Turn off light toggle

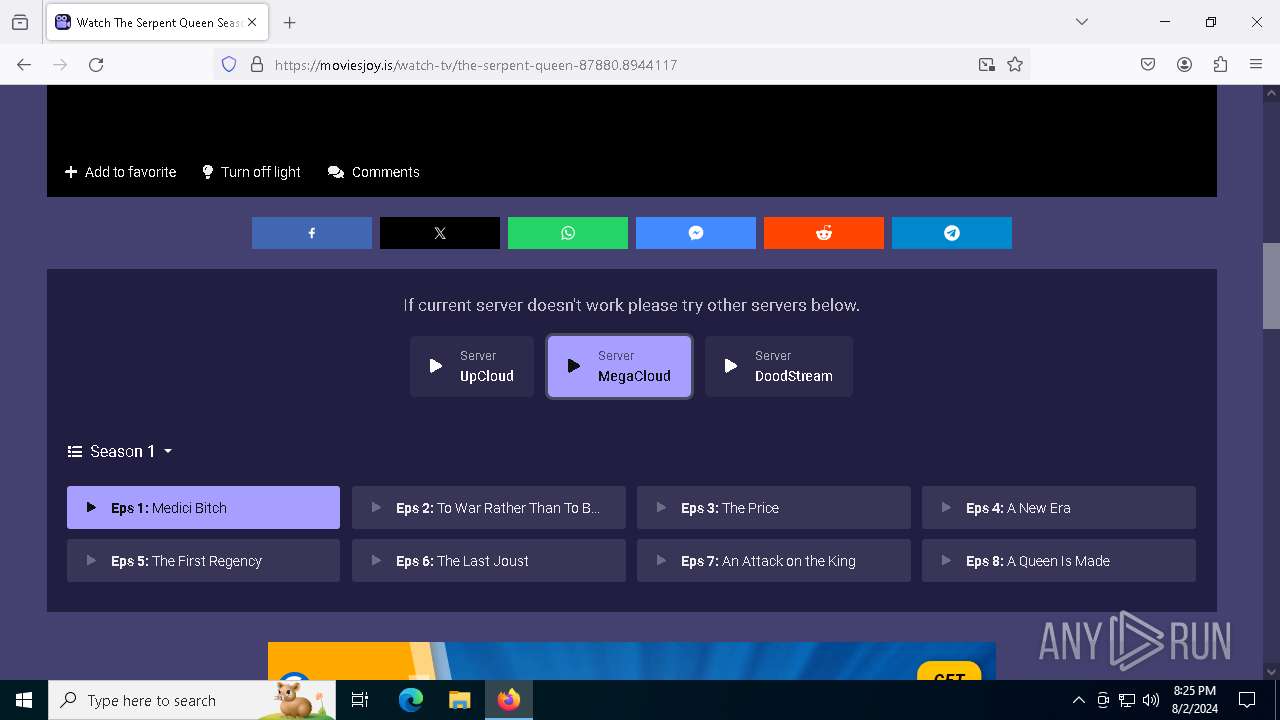251,172
